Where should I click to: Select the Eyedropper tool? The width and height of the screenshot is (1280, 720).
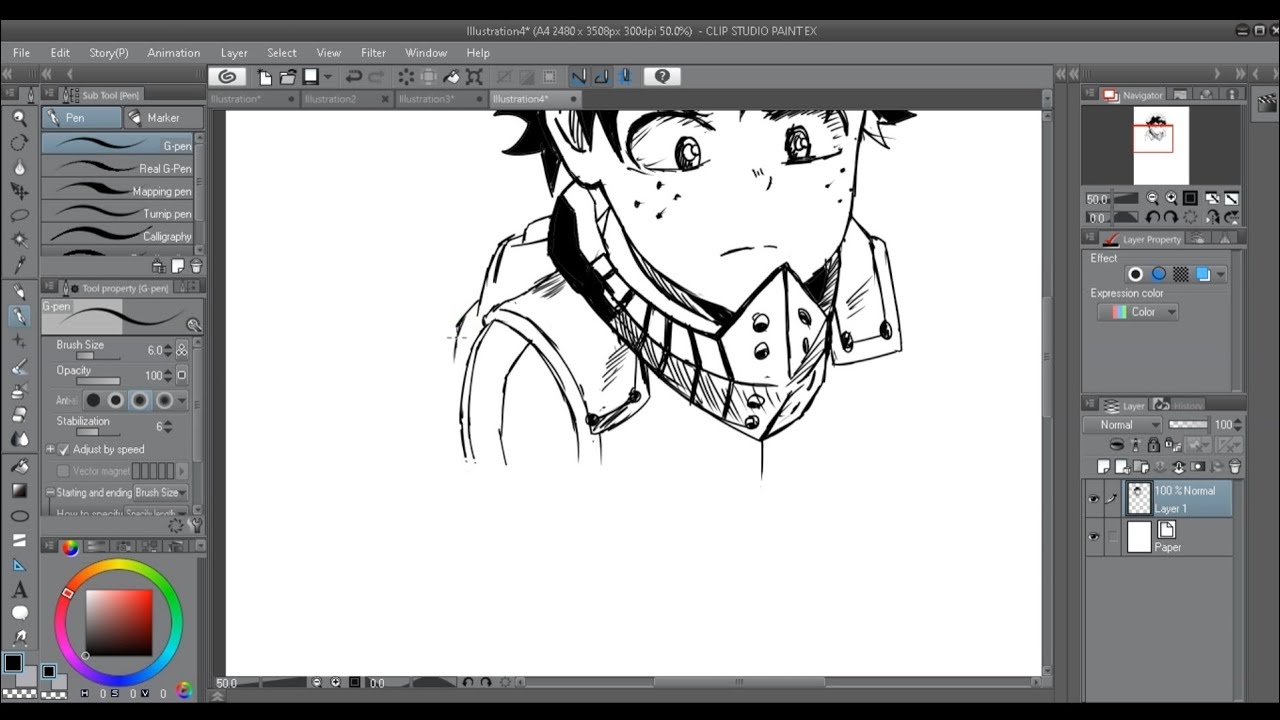pyautogui.click(x=19, y=265)
